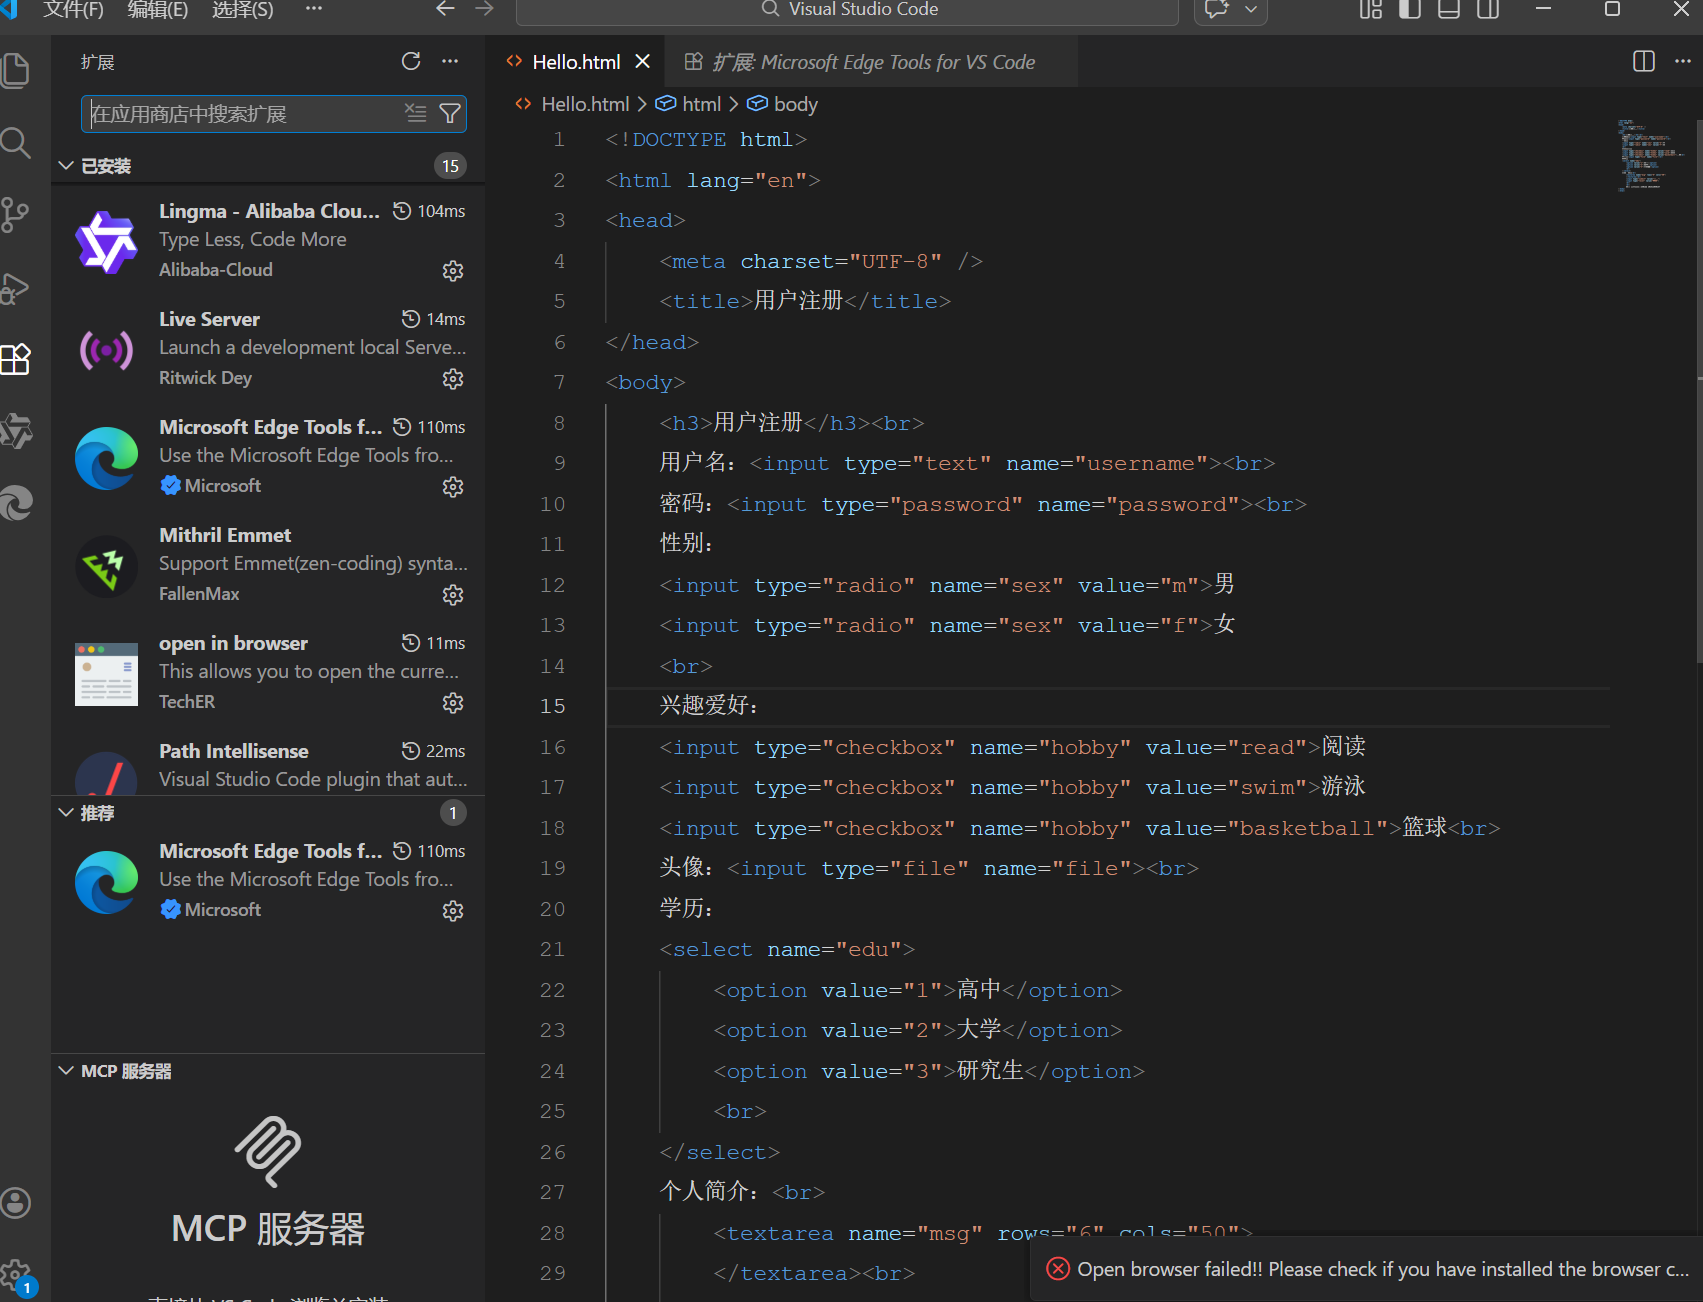Open Microsoft Edge Tools activity bar icon
This screenshot has width=1703, height=1302.
(16, 503)
